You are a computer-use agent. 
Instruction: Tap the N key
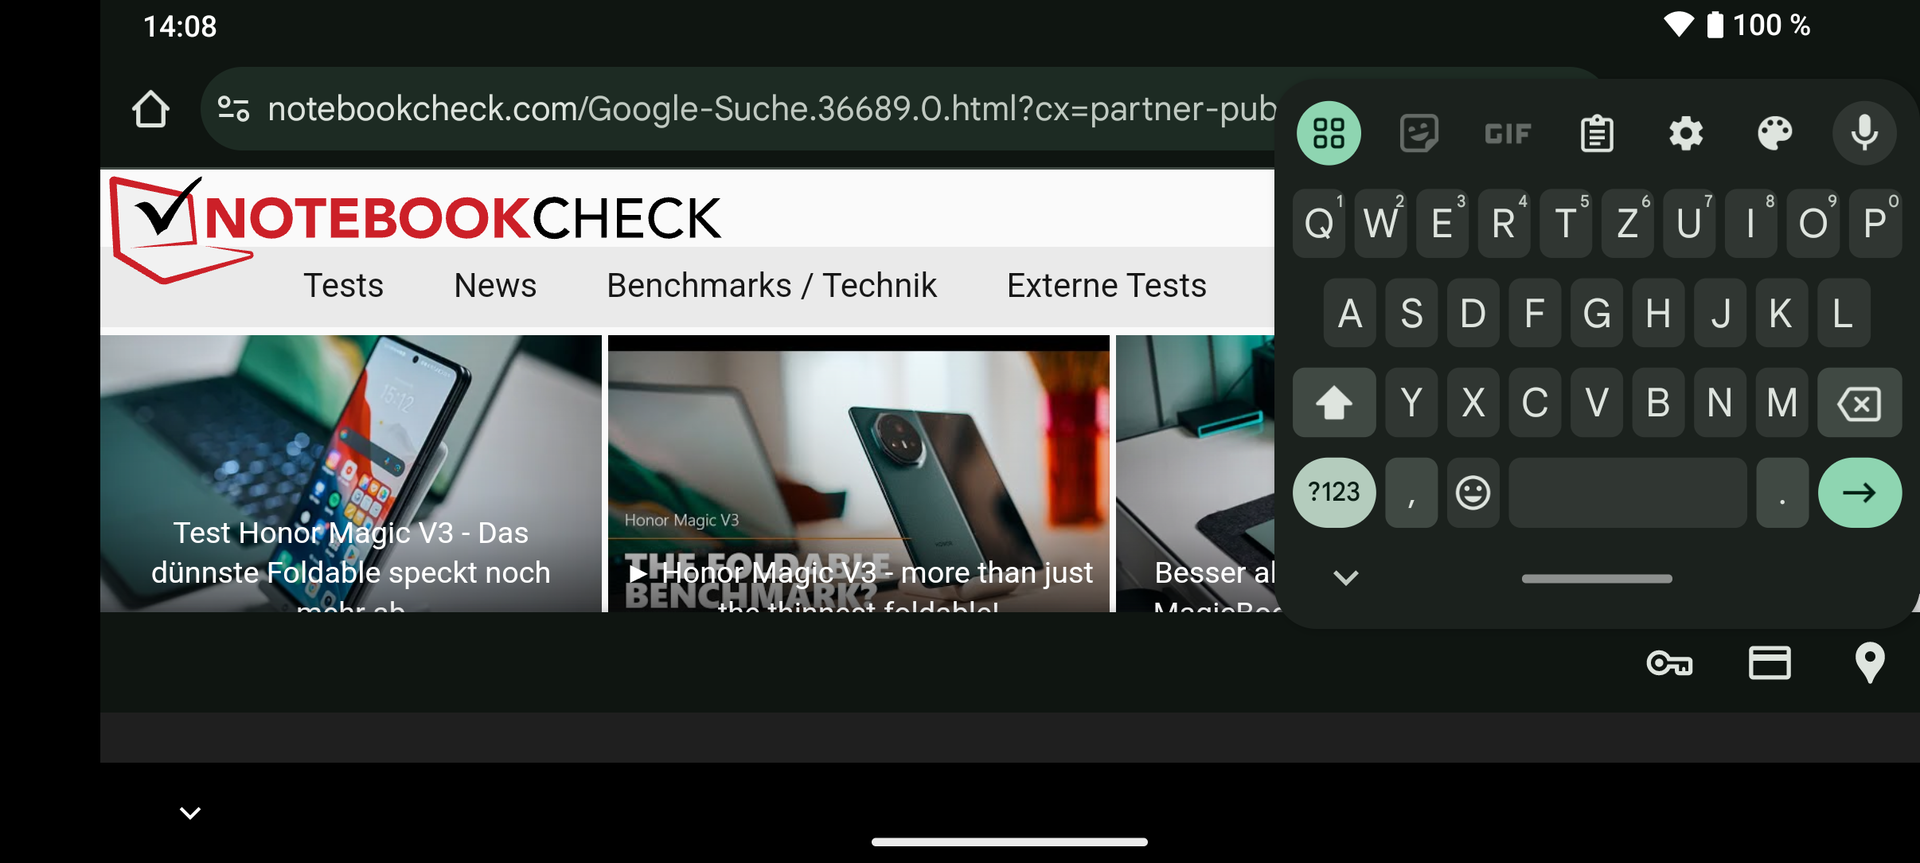[1720, 403]
